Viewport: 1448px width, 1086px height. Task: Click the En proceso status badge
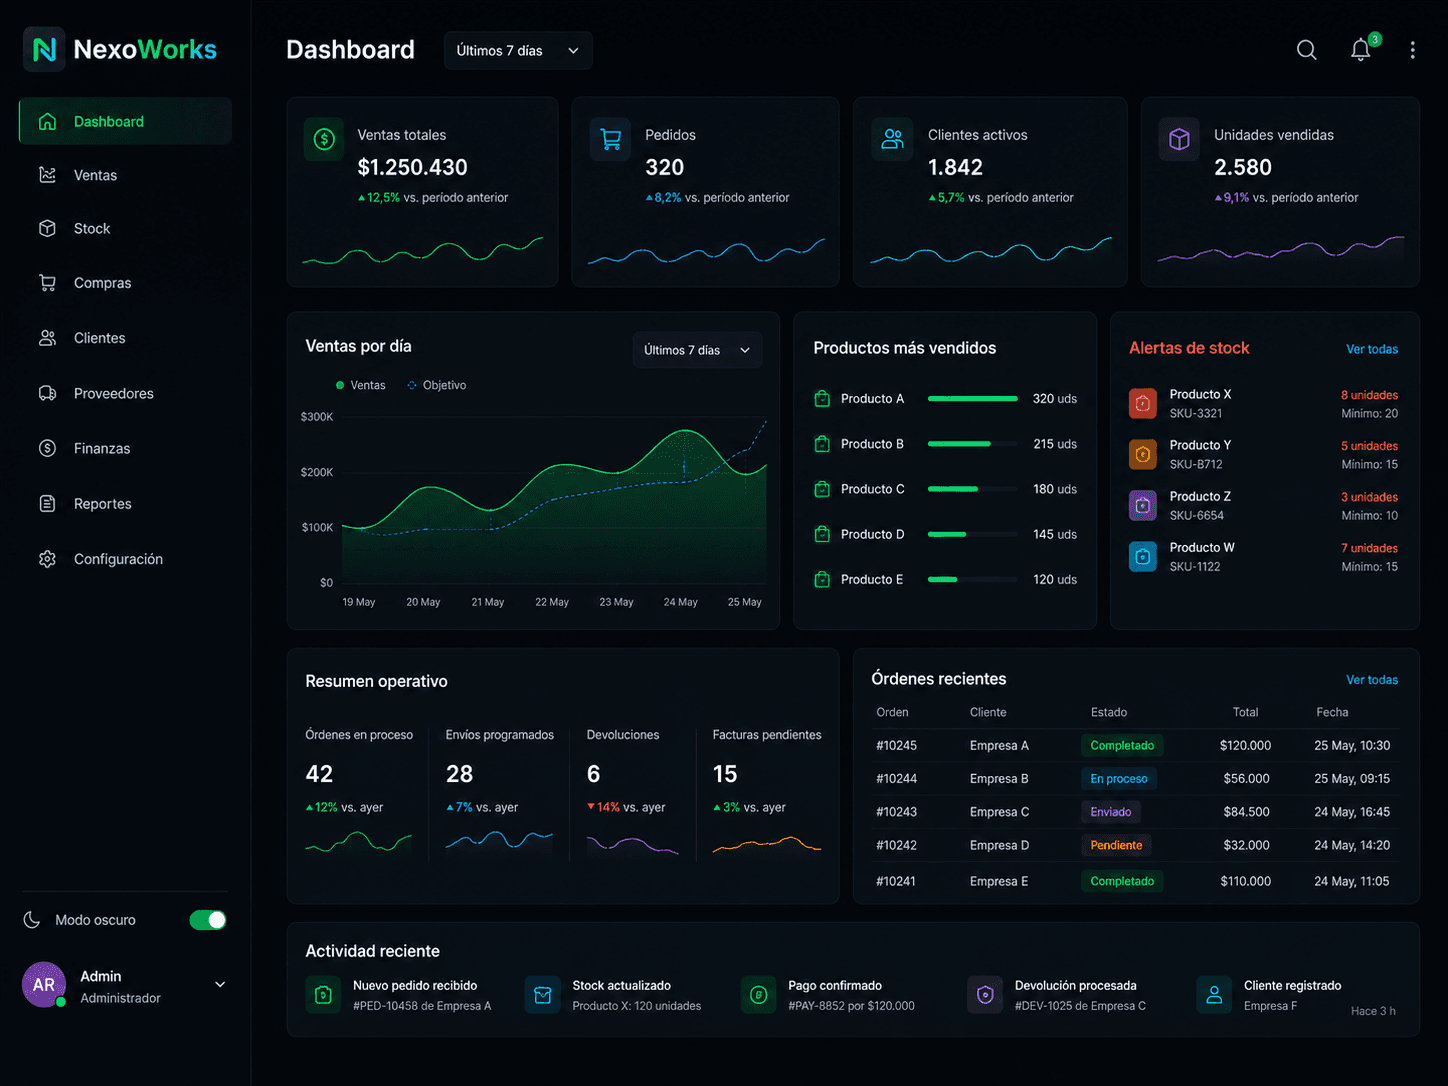[x=1119, y=778]
